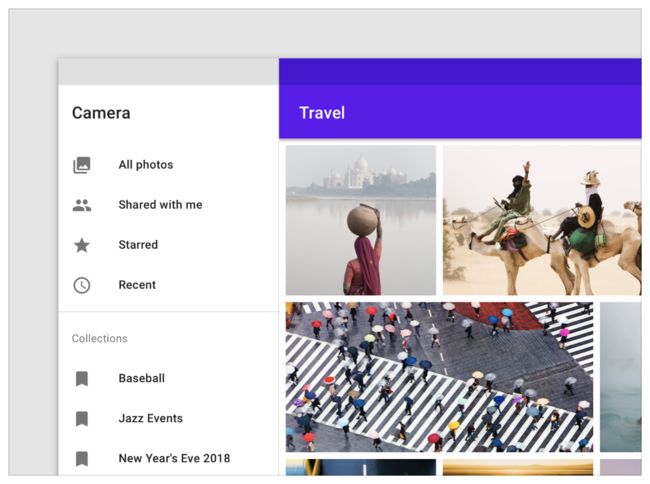Open the Taj Mahal woman photo
The image size is (650, 484).
(361, 220)
